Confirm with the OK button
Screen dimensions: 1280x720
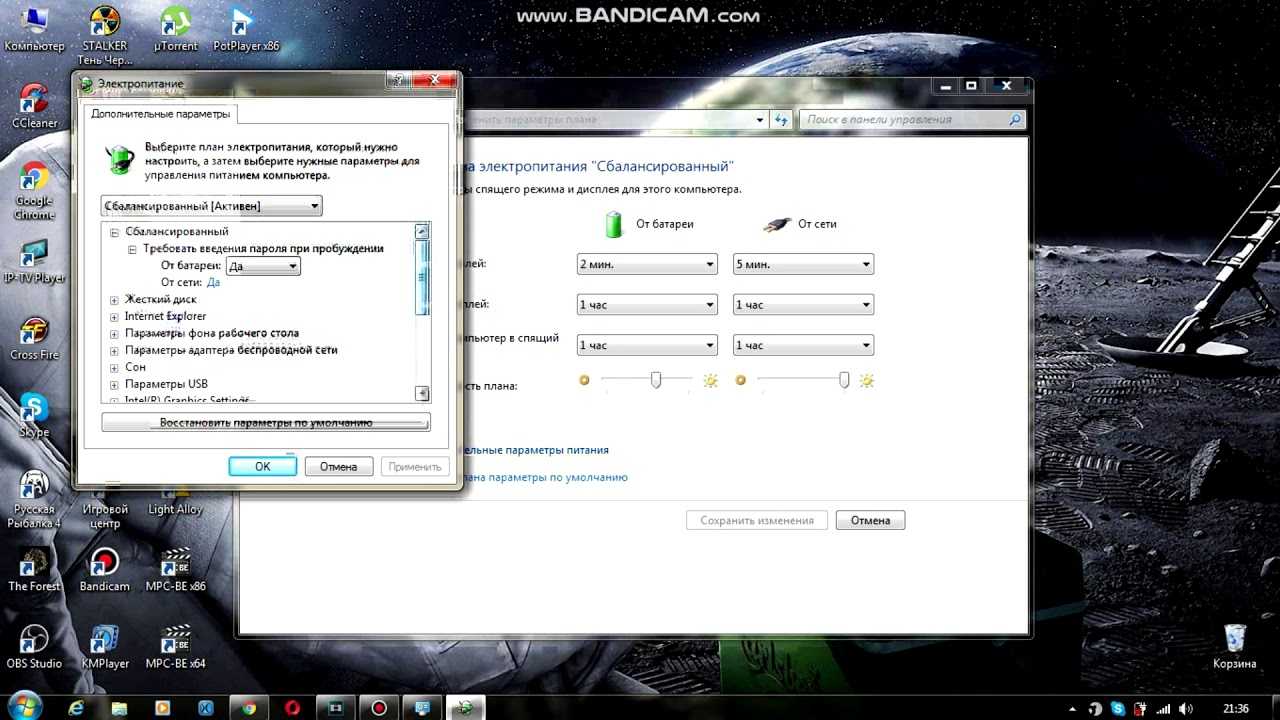tap(262, 466)
